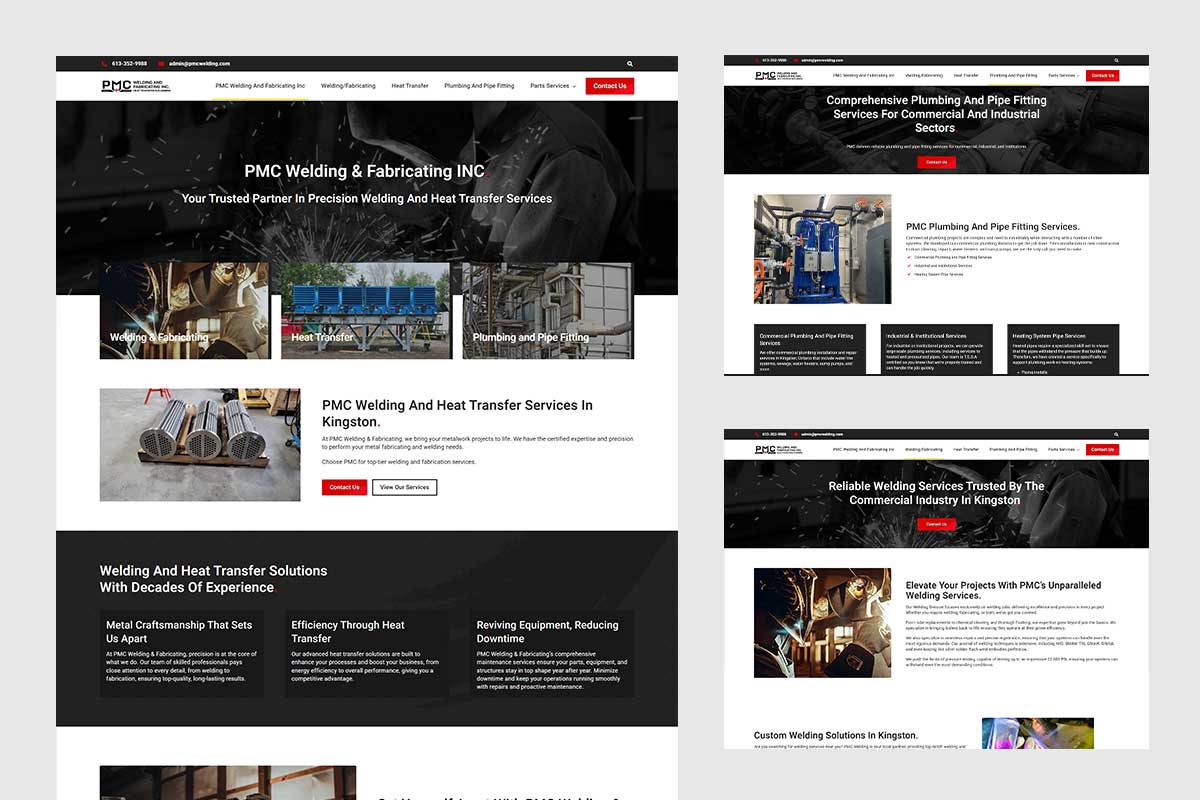Expand Parts Services dropdown on the large homepage
This screenshot has width=1200, height=800.
coord(552,86)
